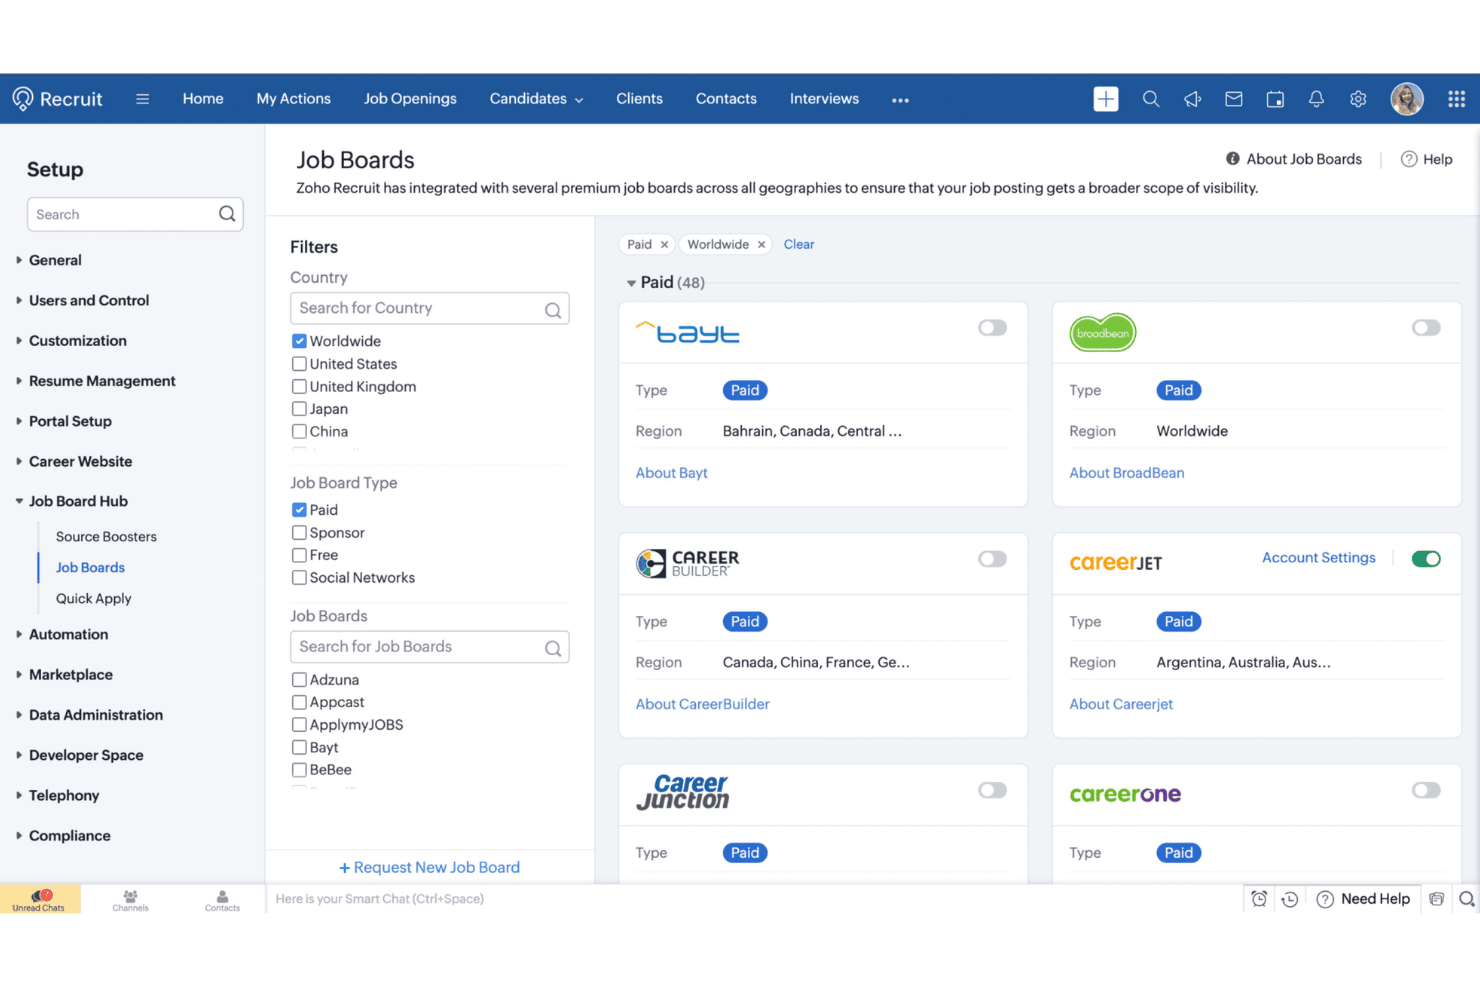Remove the Paid filter chip

664,244
